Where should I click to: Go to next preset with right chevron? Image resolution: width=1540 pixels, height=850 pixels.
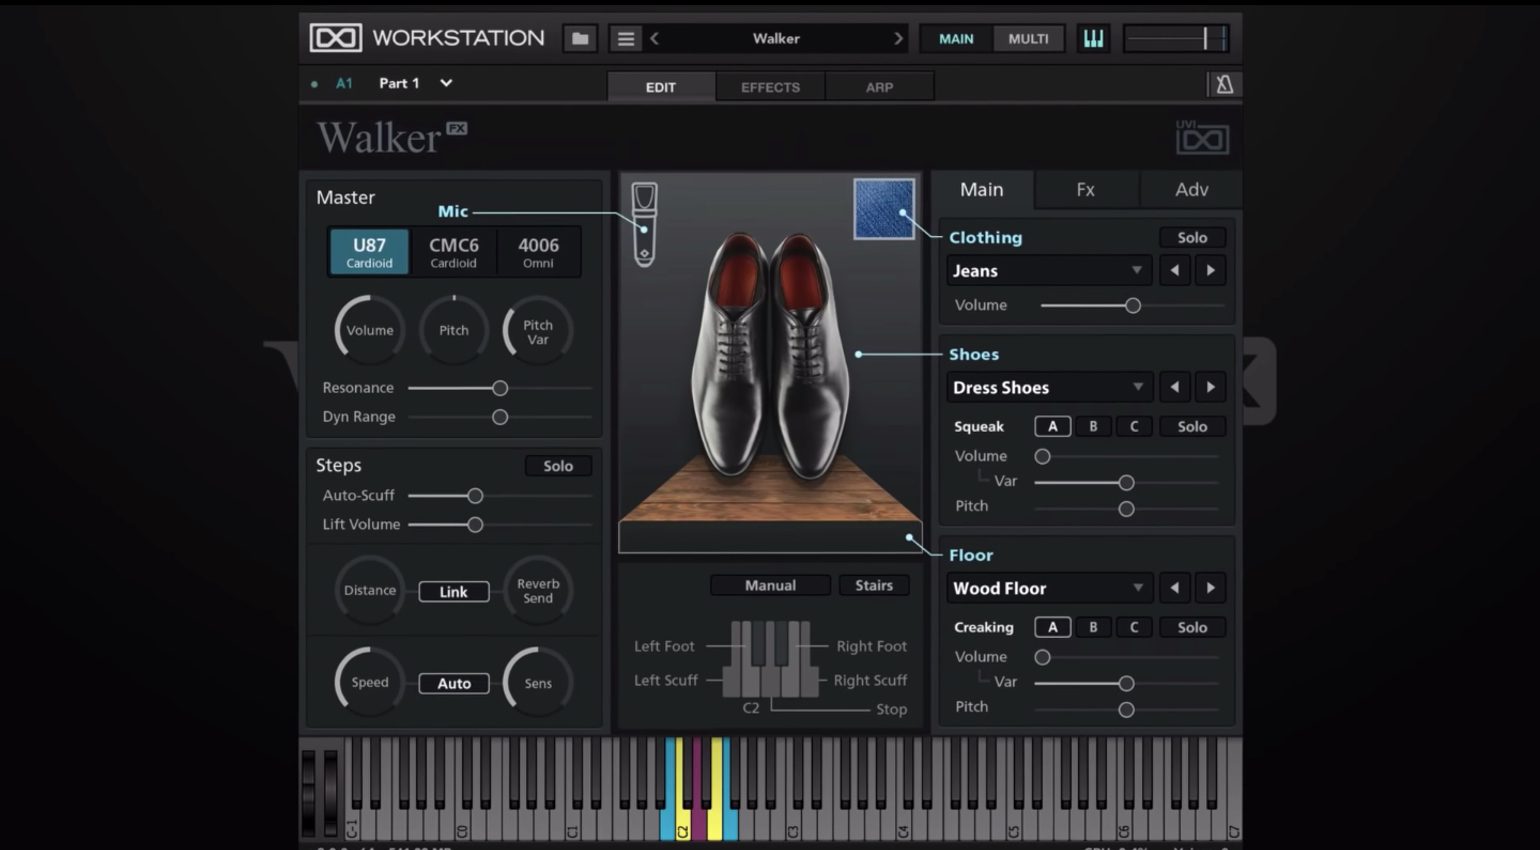tap(898, 39)
